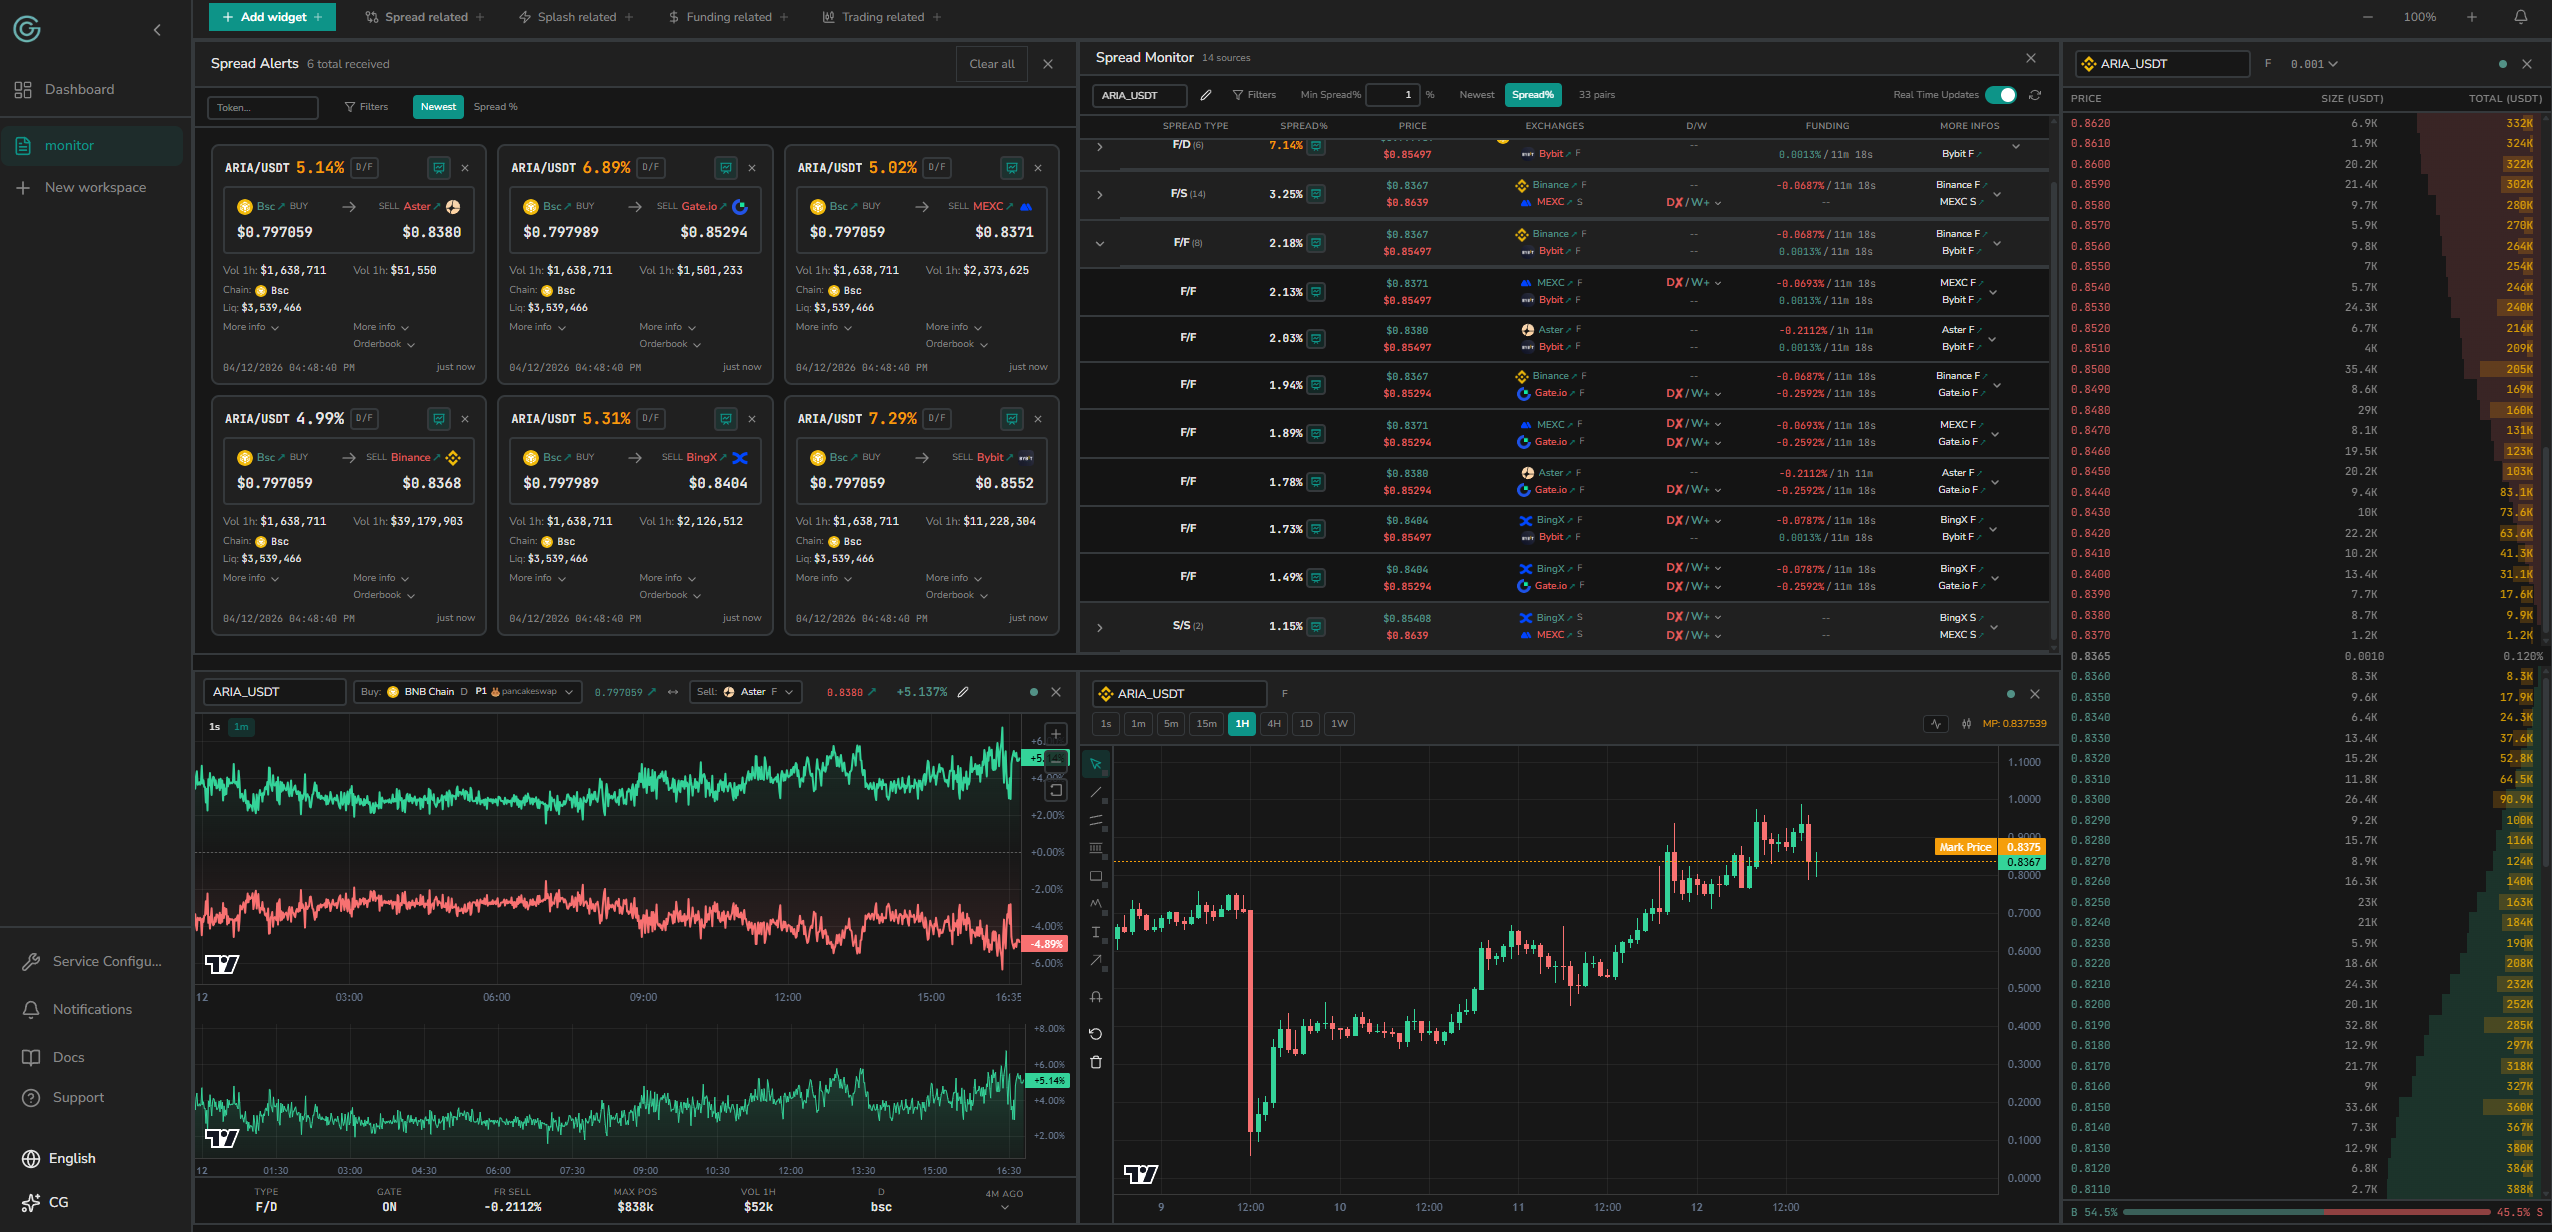Click the Min Spread% input field
Screen dimensions: 2552x1232
[1393, 95]
